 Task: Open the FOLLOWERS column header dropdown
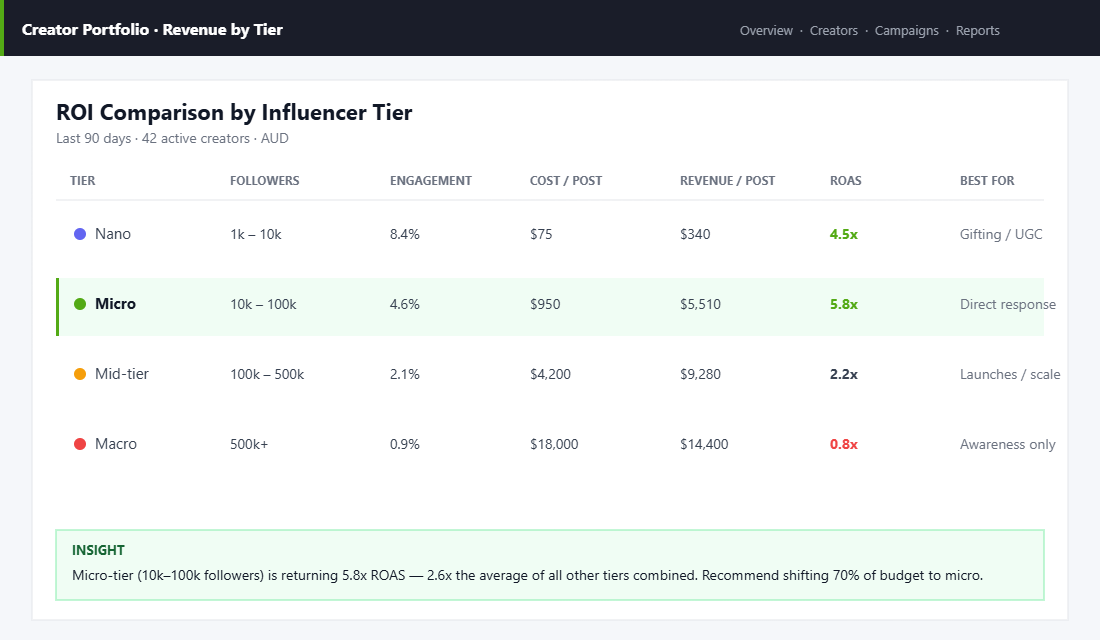point(264,181)
